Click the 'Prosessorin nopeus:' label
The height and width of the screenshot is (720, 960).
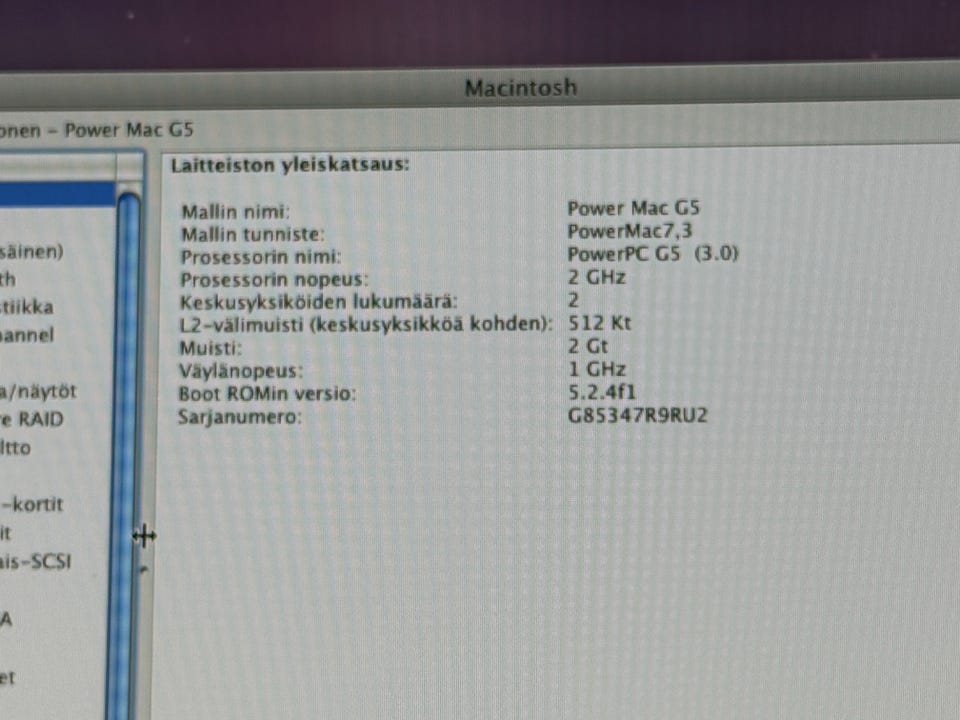point(274,279)
